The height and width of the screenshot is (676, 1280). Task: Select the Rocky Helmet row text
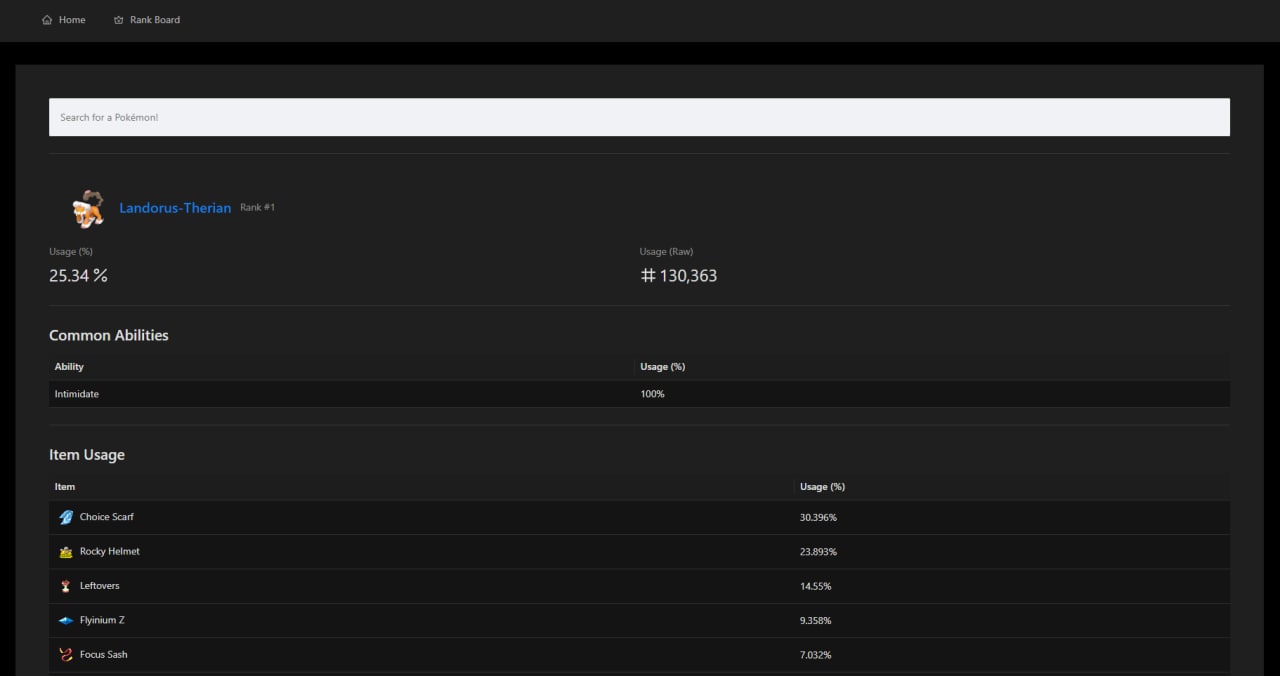pos(110,552)
